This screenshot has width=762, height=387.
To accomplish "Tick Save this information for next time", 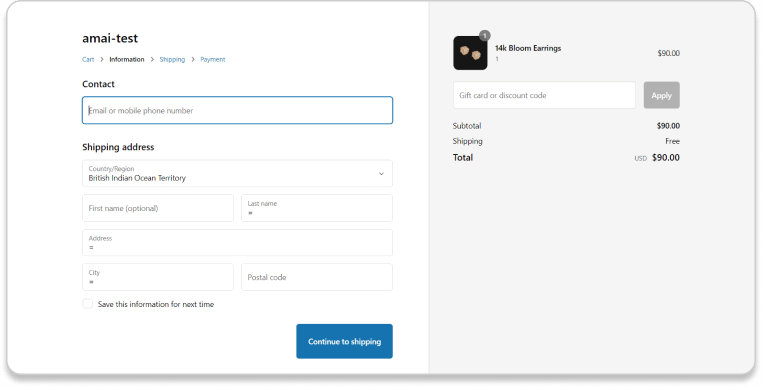I will click(87, 304).
